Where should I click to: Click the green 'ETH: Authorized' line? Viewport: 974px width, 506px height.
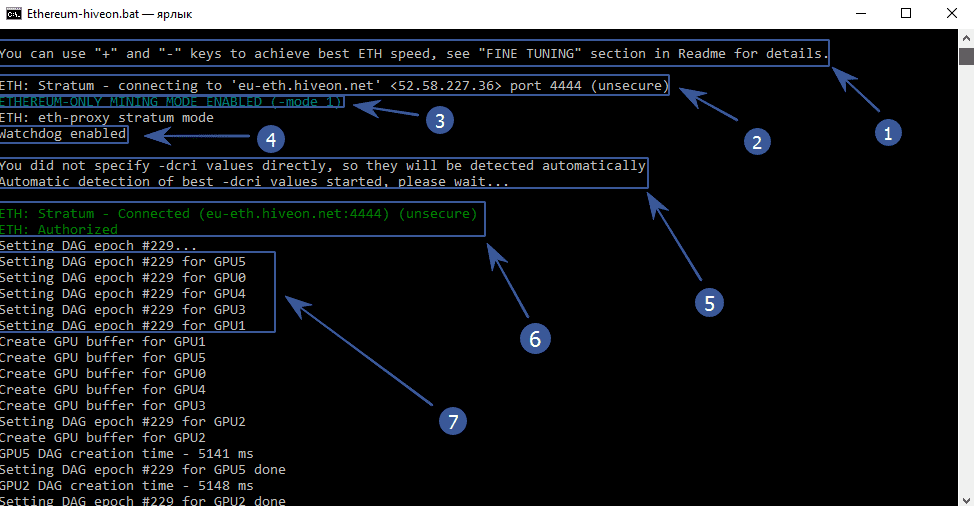[59, 230]
